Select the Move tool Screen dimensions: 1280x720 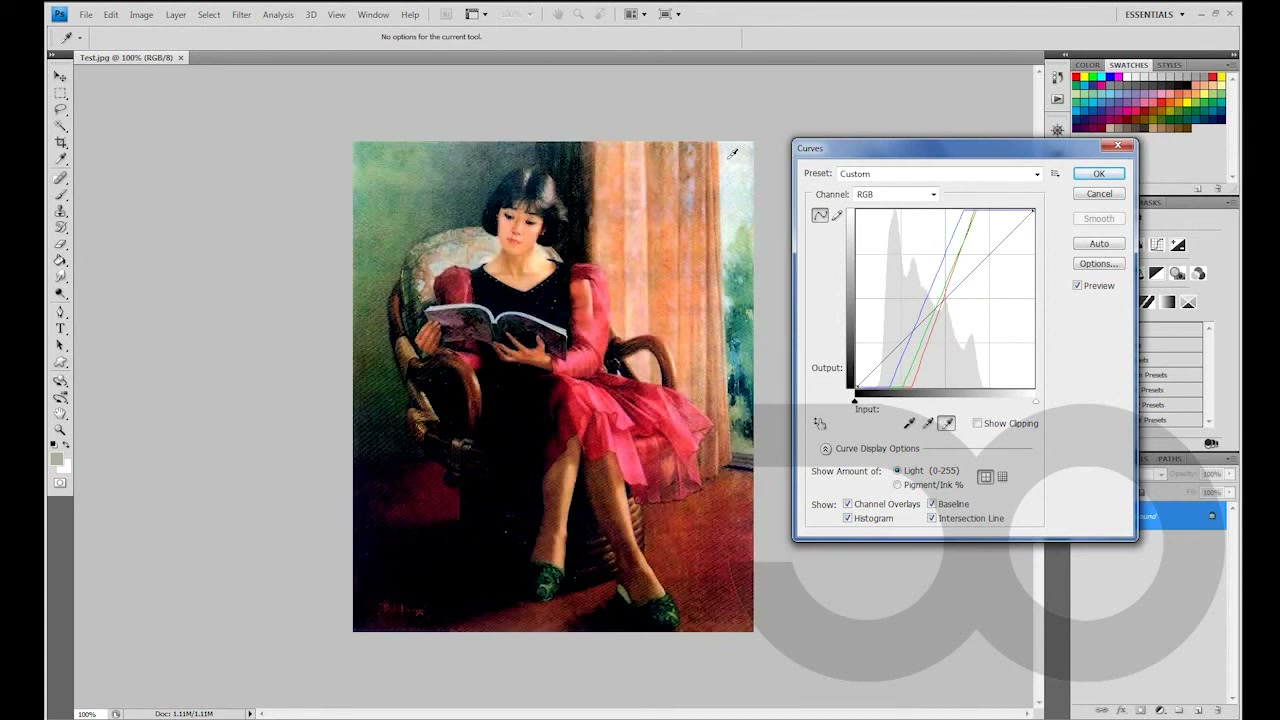pyautogui.click(x=60, y=76)
